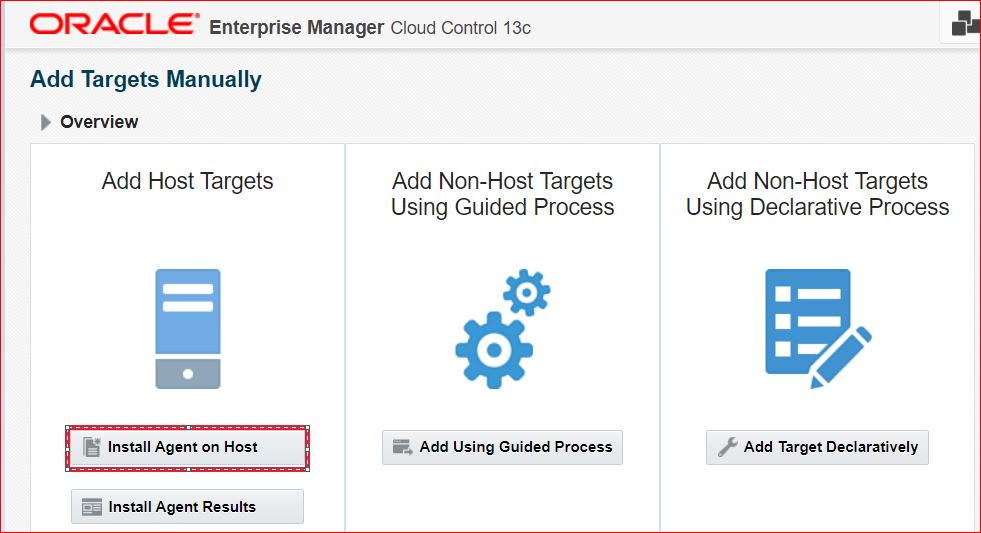Open Install Agent Results
The image size is (981, 533).
tap(187, 507)
